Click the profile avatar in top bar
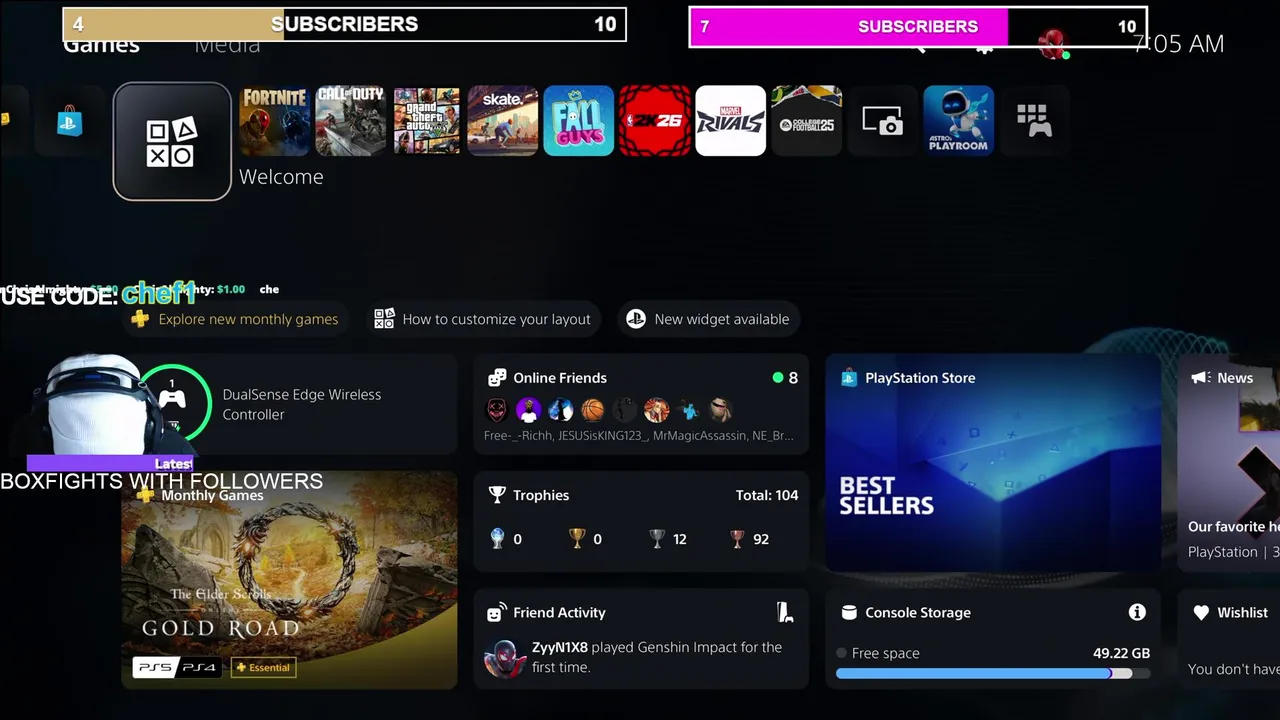The height and width of the screenshot is (720, 1280). point(1051,44)
